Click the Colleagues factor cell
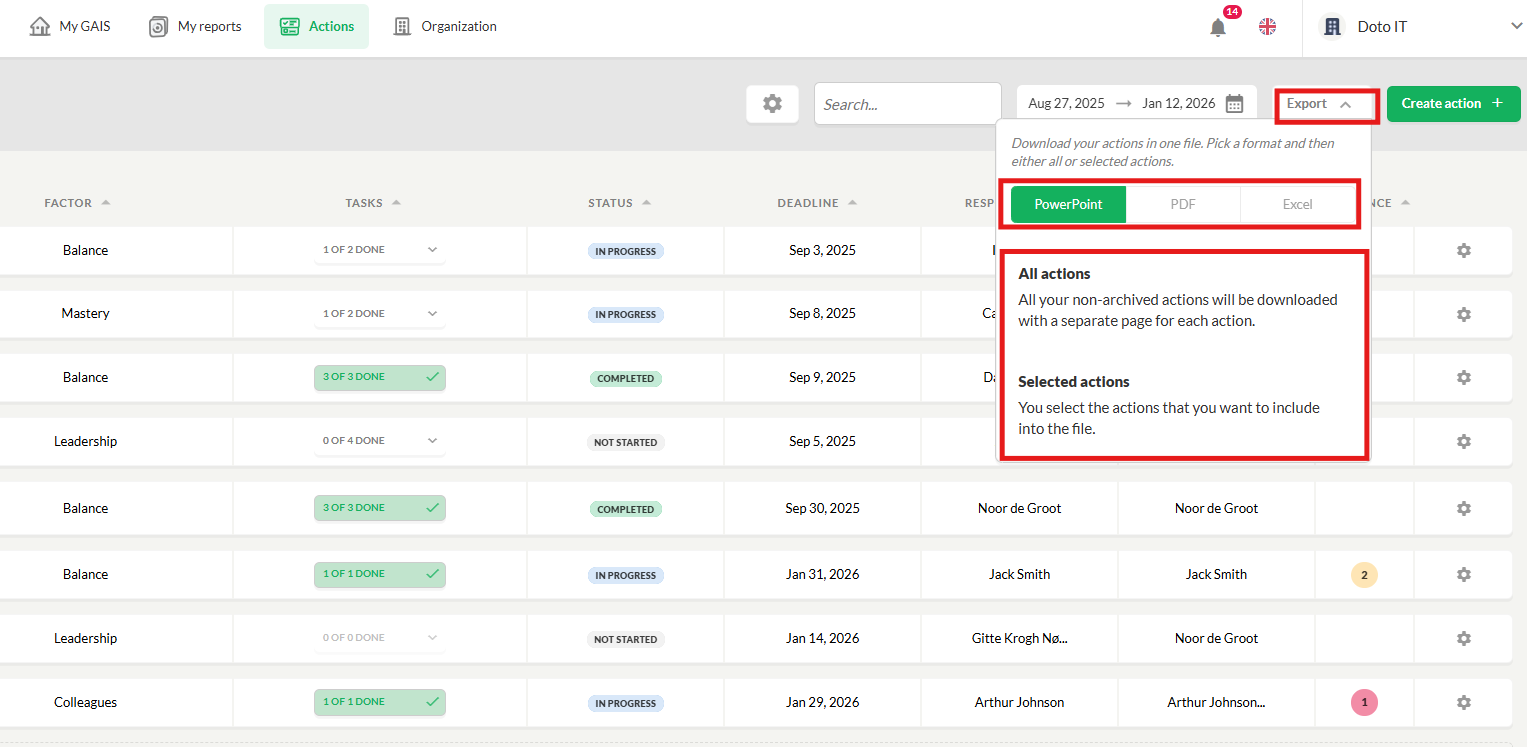Screen dimensions: 1527x747 point(86,702)
